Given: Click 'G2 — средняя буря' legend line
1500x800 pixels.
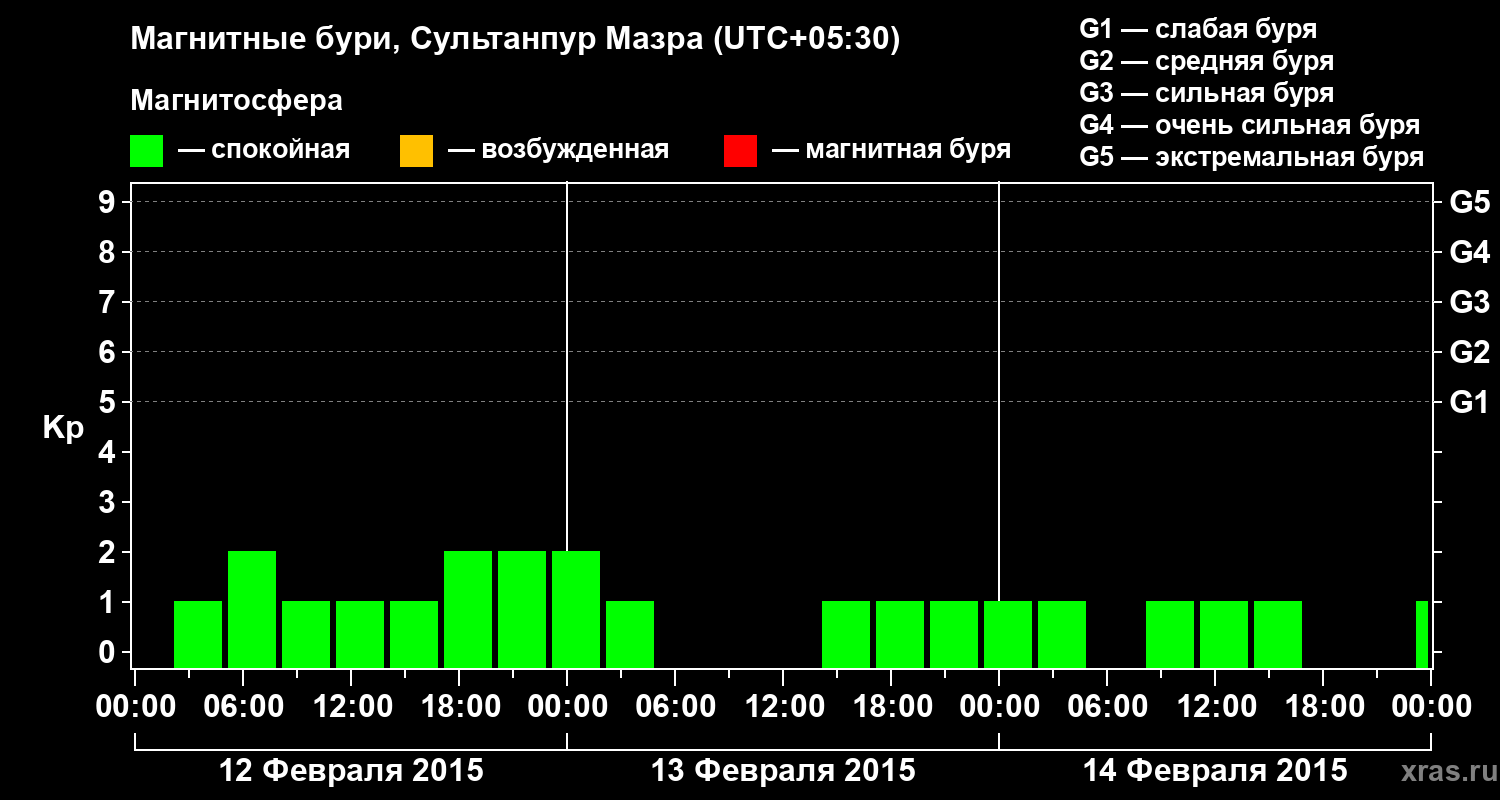Looking at the screenshot, I should 1206,61.
